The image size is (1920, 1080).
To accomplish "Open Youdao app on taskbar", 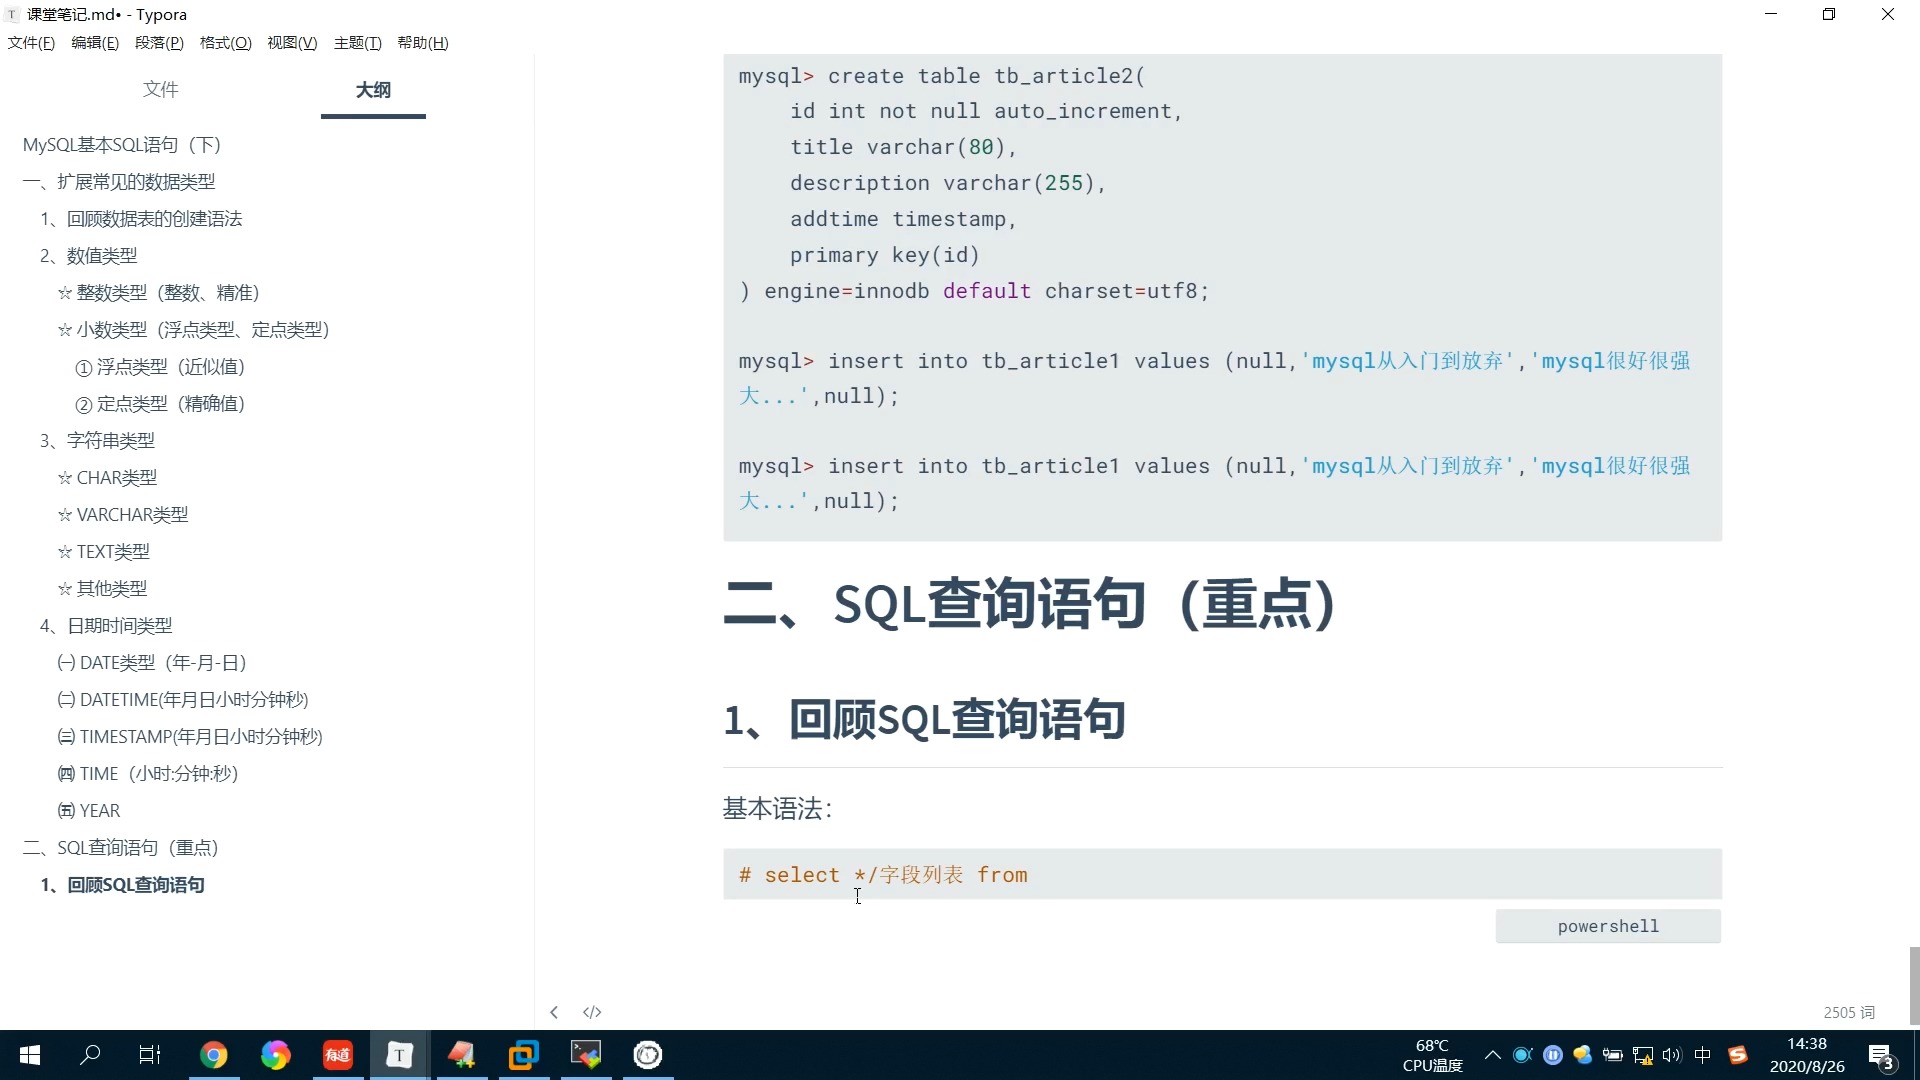I will (x=337, y=1055).
